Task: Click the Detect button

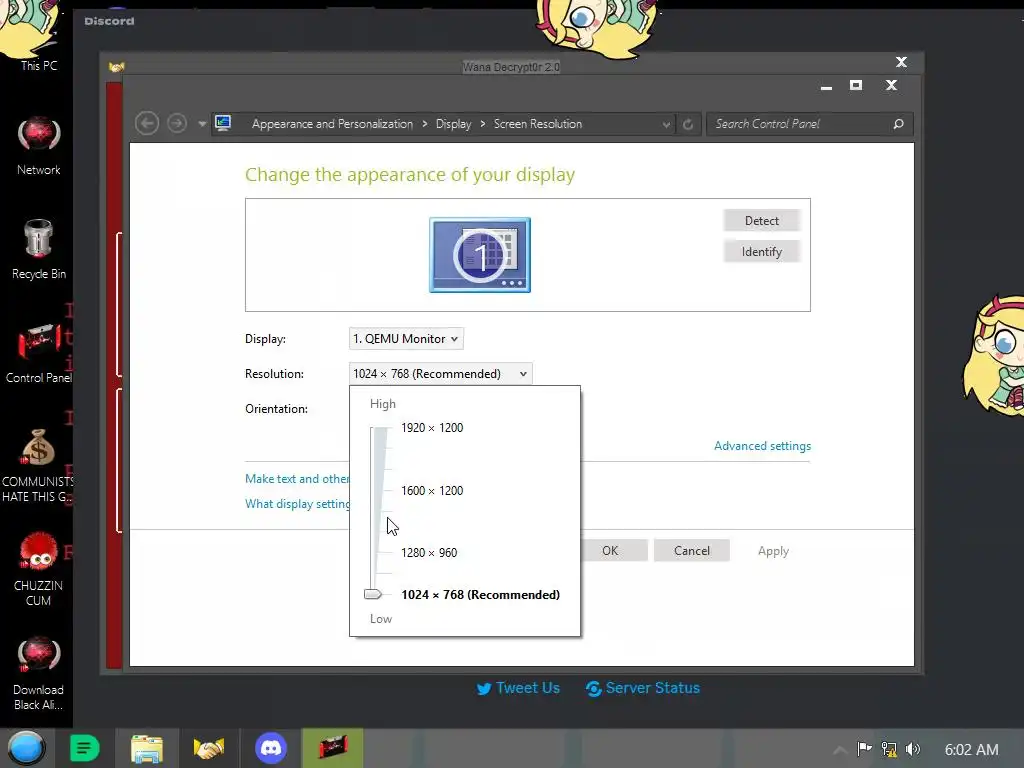Action: 761,221
